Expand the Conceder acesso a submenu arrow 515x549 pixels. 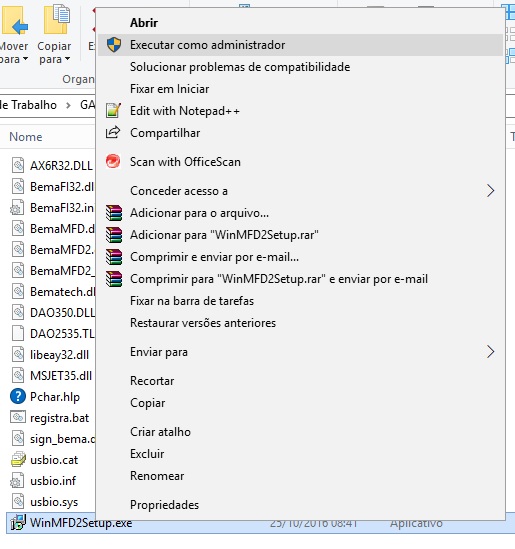[x=490, y=191]
